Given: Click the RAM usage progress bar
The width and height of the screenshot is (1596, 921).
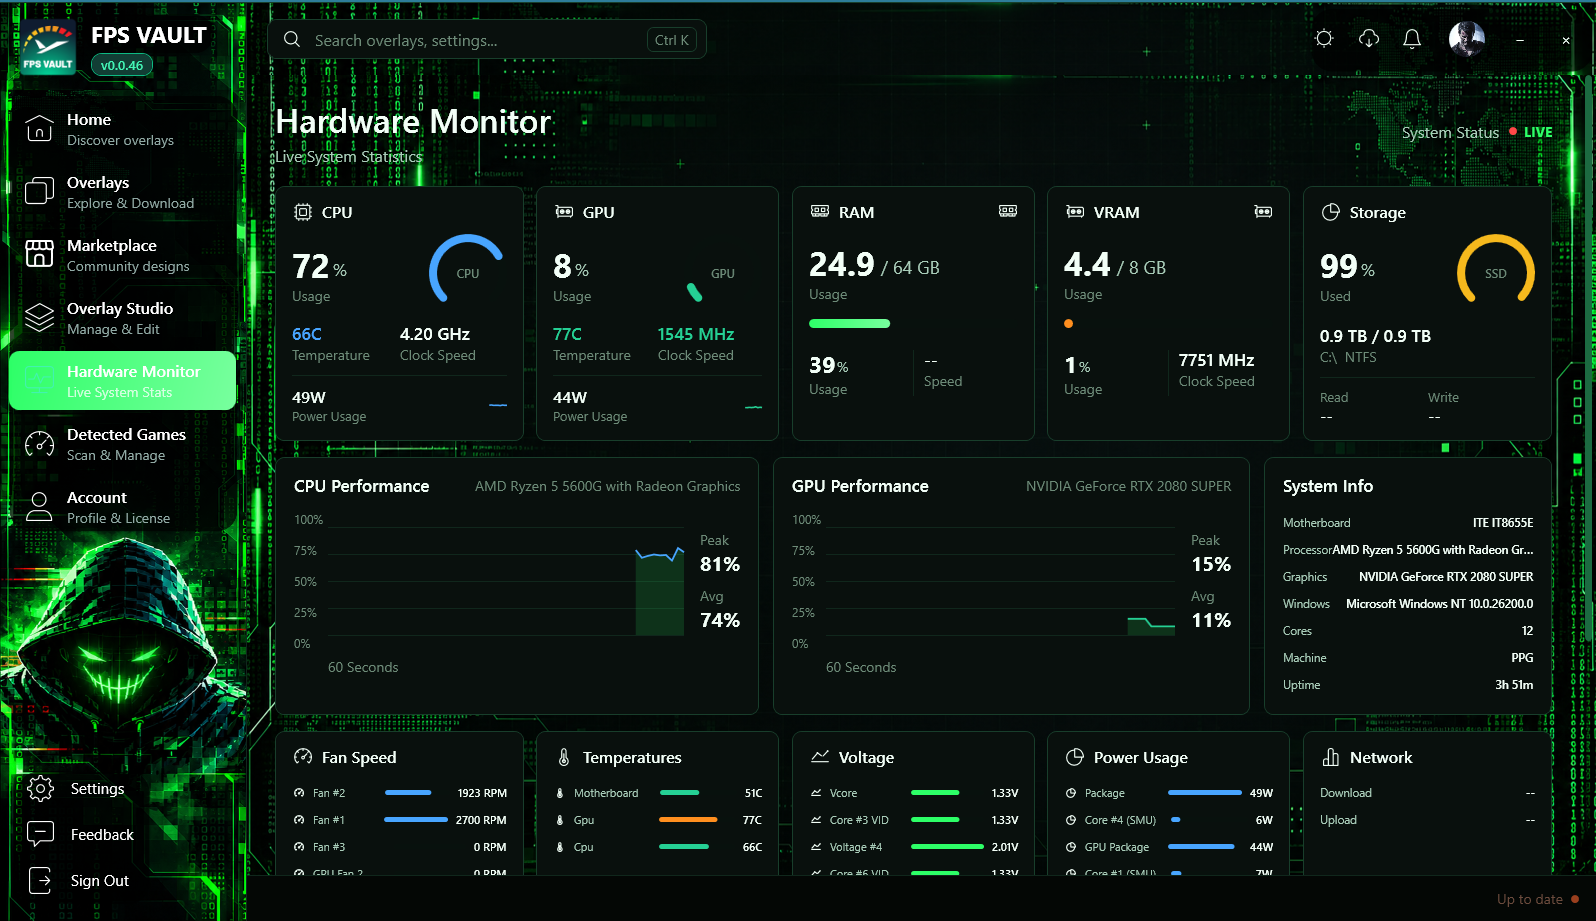Looking at the screenshot, I should pyautogui.click(x=849, y=323).
